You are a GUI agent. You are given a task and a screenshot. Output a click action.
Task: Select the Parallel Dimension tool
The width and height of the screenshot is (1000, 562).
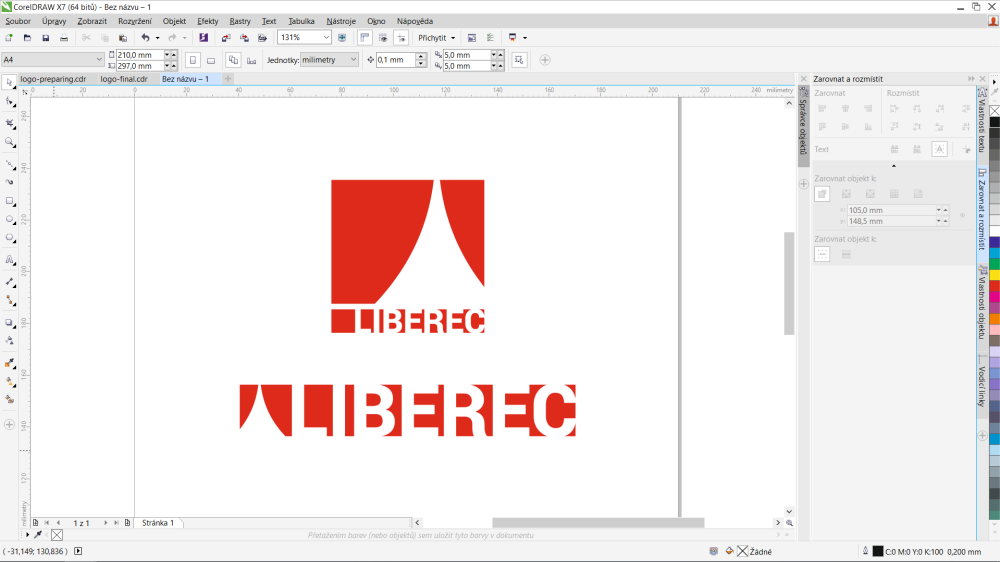[9, 281]
